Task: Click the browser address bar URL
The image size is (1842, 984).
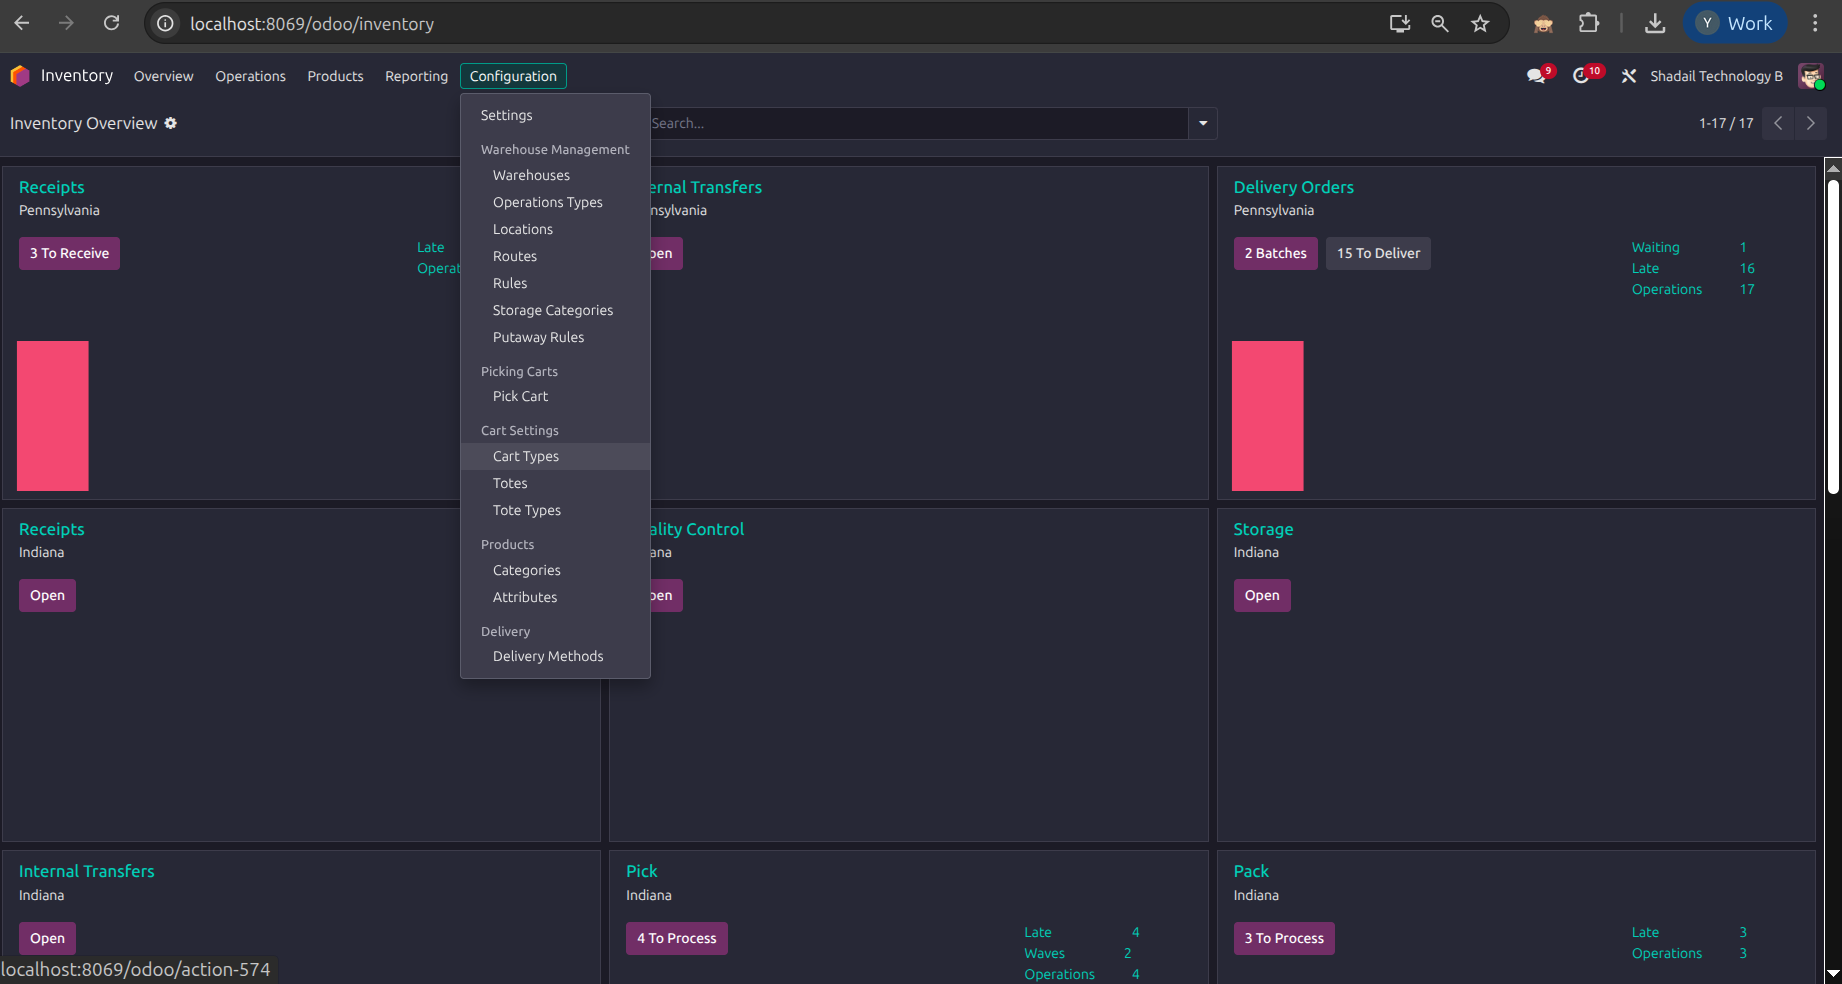Action: click(312, 23)
